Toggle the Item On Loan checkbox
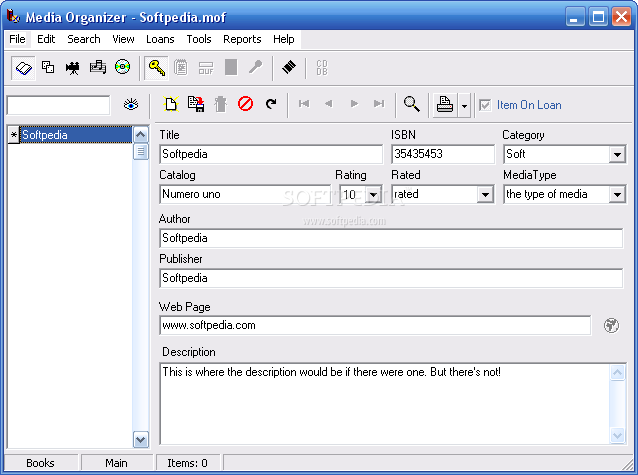The width and height of the screenshot is (638, 475). (485, 105)
